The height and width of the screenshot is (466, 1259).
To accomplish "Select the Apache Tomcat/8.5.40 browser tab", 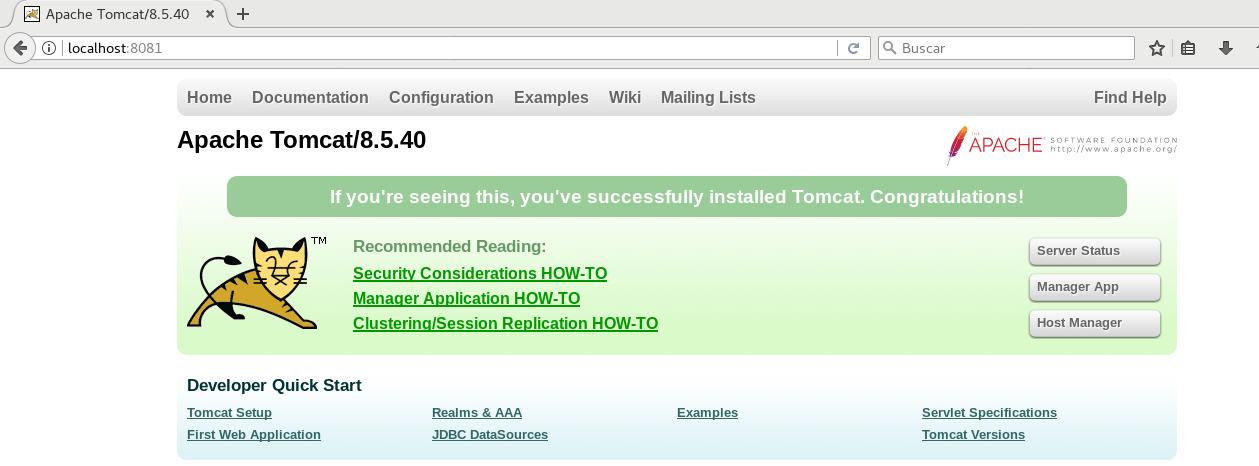I will click(117, 14).
